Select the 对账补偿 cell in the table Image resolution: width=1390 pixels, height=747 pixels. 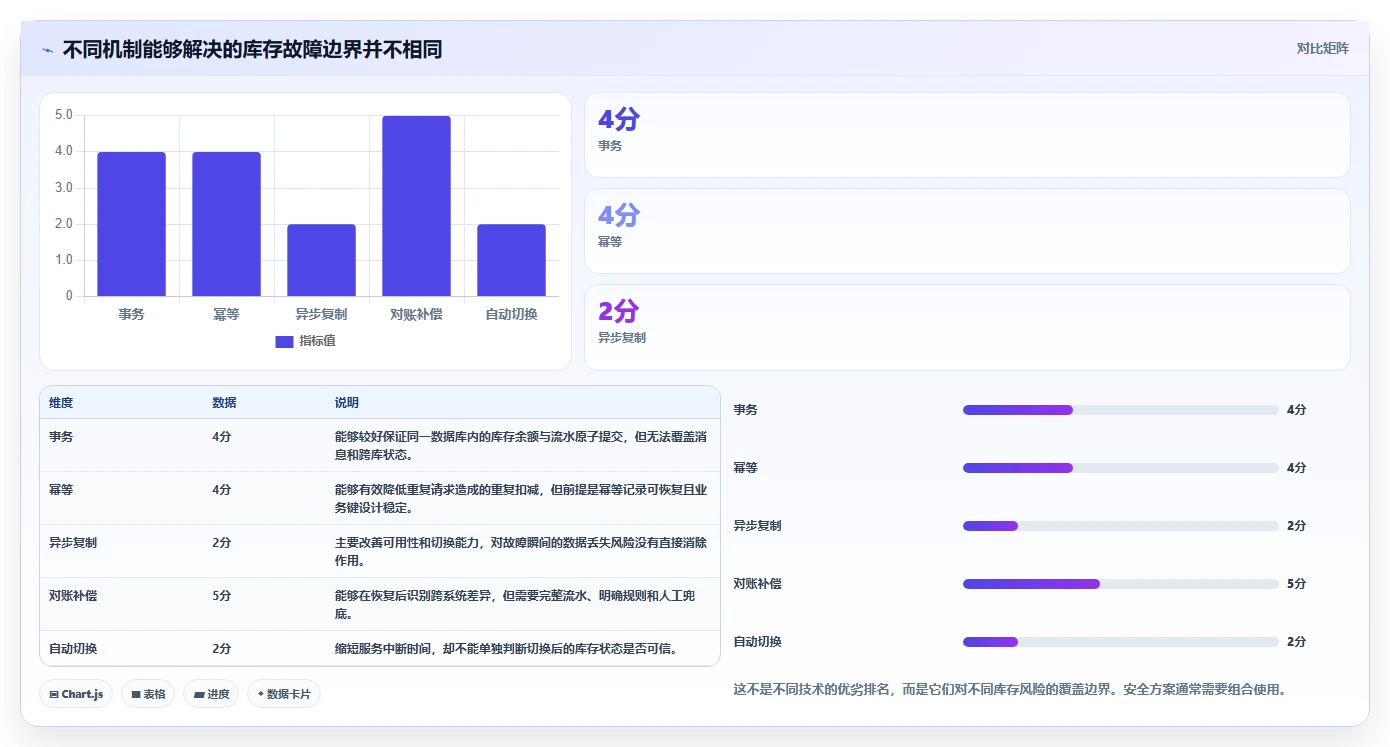point(73,596)
